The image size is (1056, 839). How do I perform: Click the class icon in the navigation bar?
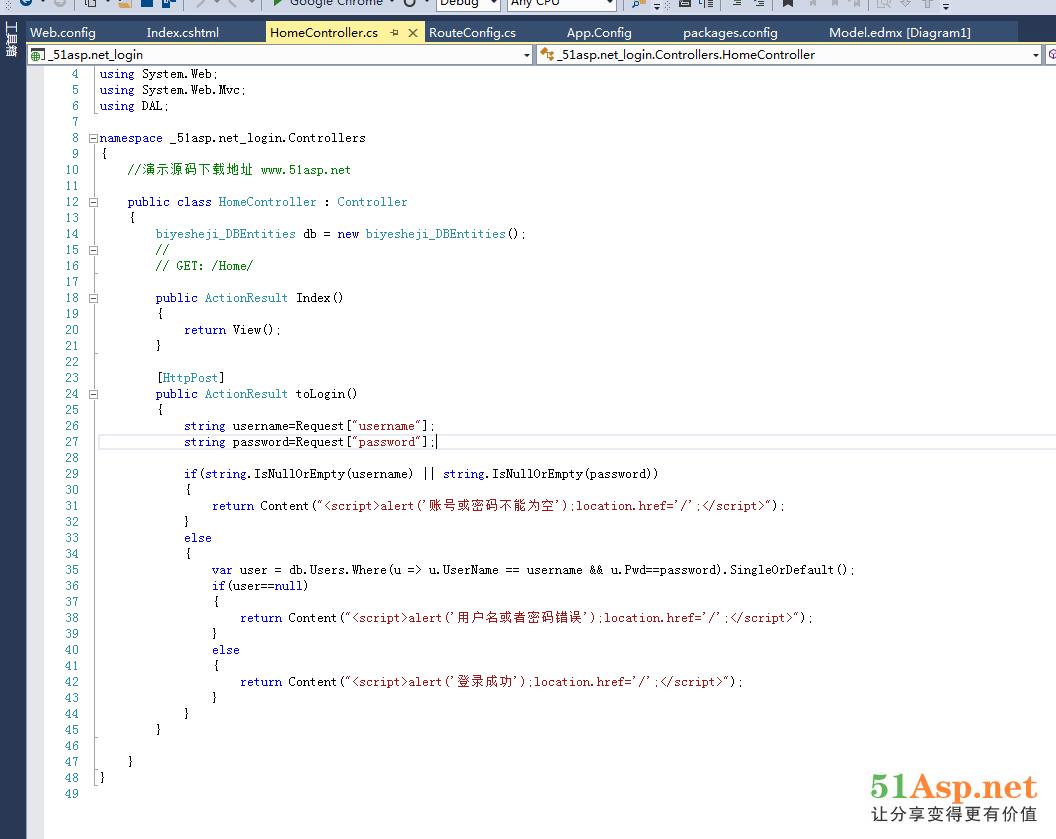[547, 55]
